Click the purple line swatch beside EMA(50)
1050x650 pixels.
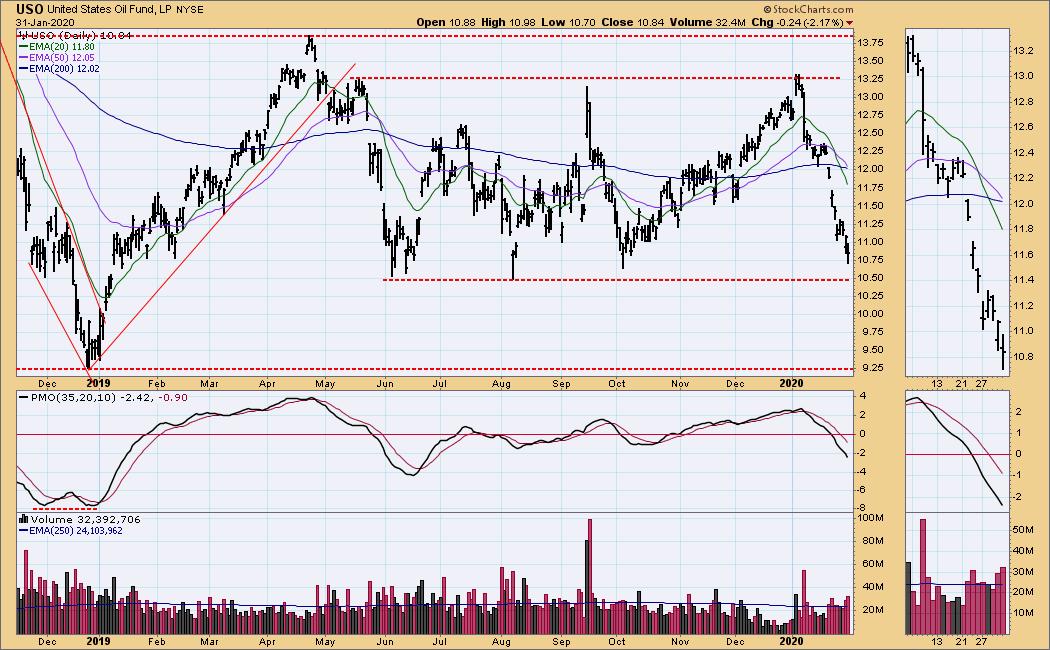click(23, 58)
